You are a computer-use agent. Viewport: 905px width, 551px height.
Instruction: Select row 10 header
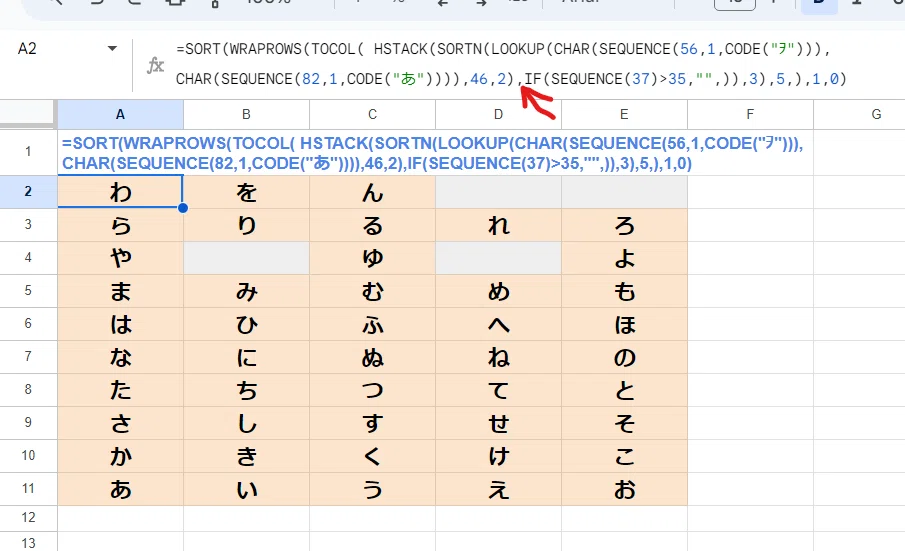pos(28,455)
